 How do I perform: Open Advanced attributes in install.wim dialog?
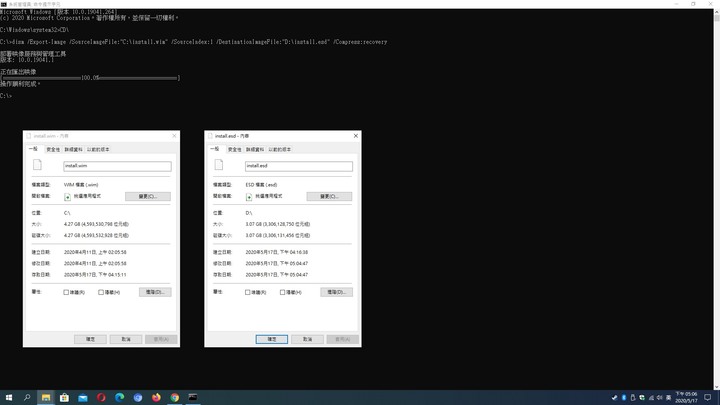click(155, 292)
